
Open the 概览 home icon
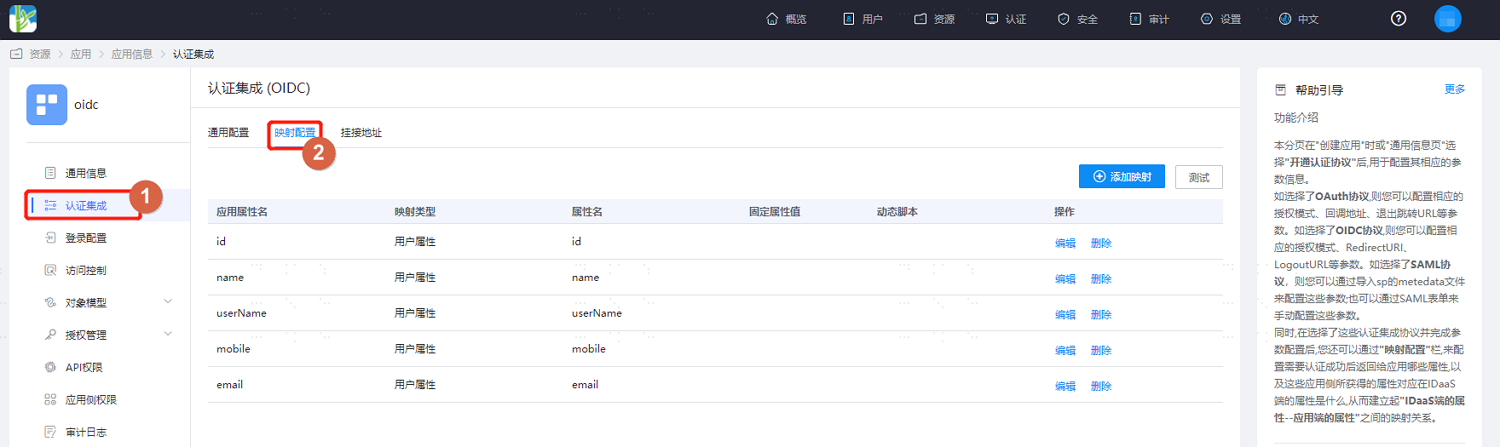pyautogui.click(x=772, y=19)
